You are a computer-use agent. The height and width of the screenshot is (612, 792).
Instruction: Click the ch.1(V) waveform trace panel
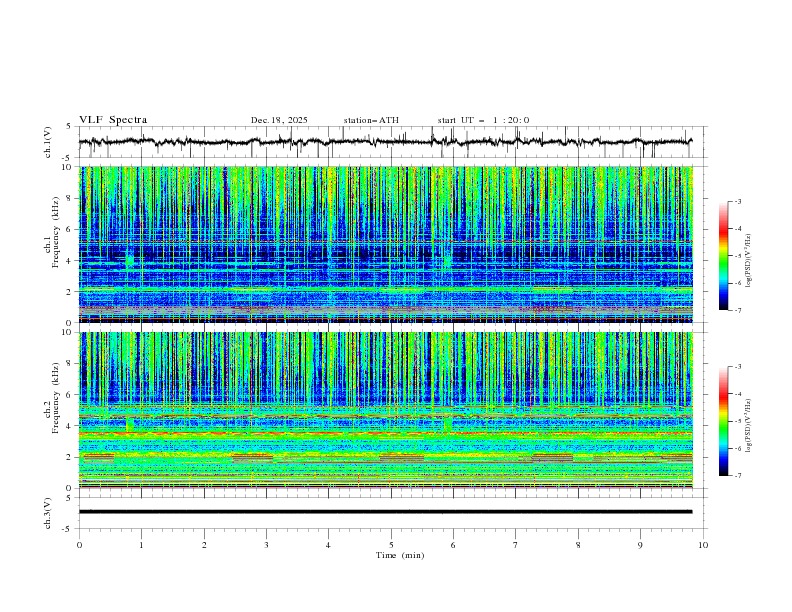pos(391,142)
